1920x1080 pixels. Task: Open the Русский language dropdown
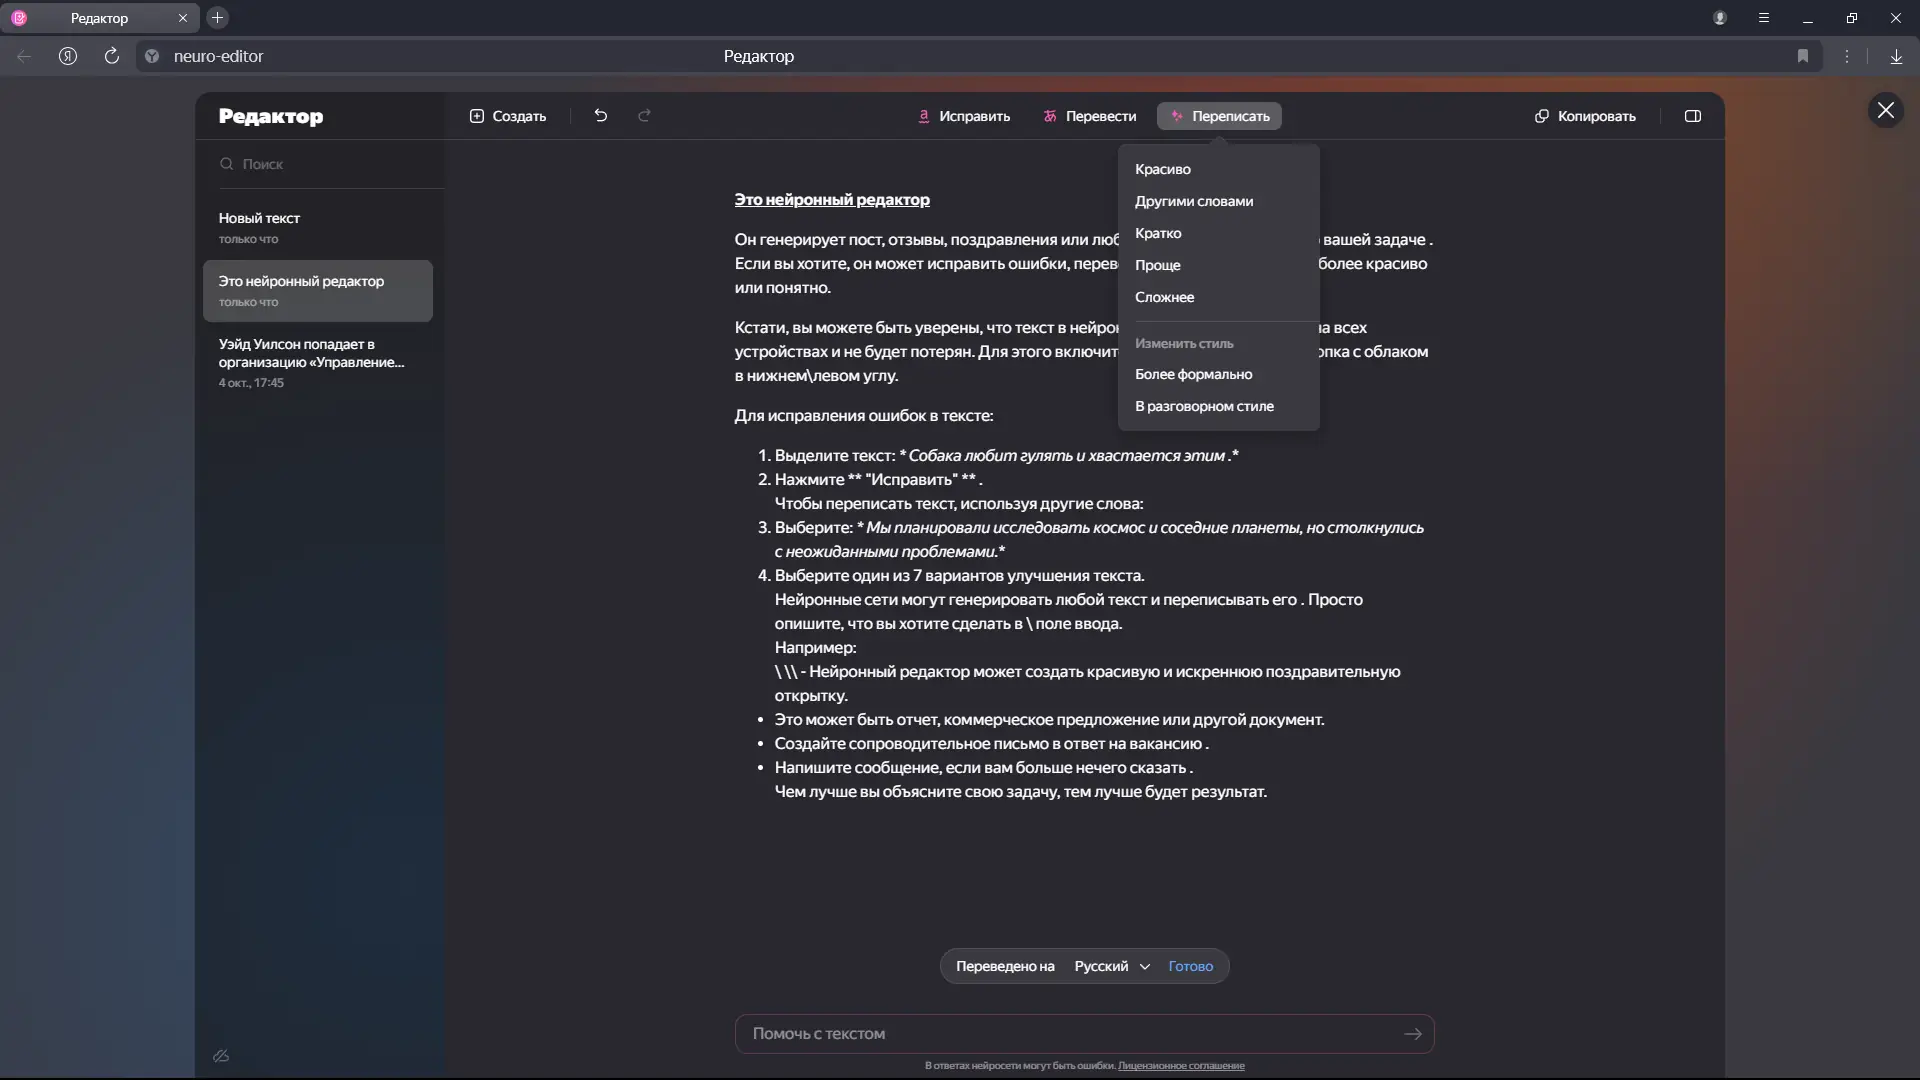pos(1112,966)
